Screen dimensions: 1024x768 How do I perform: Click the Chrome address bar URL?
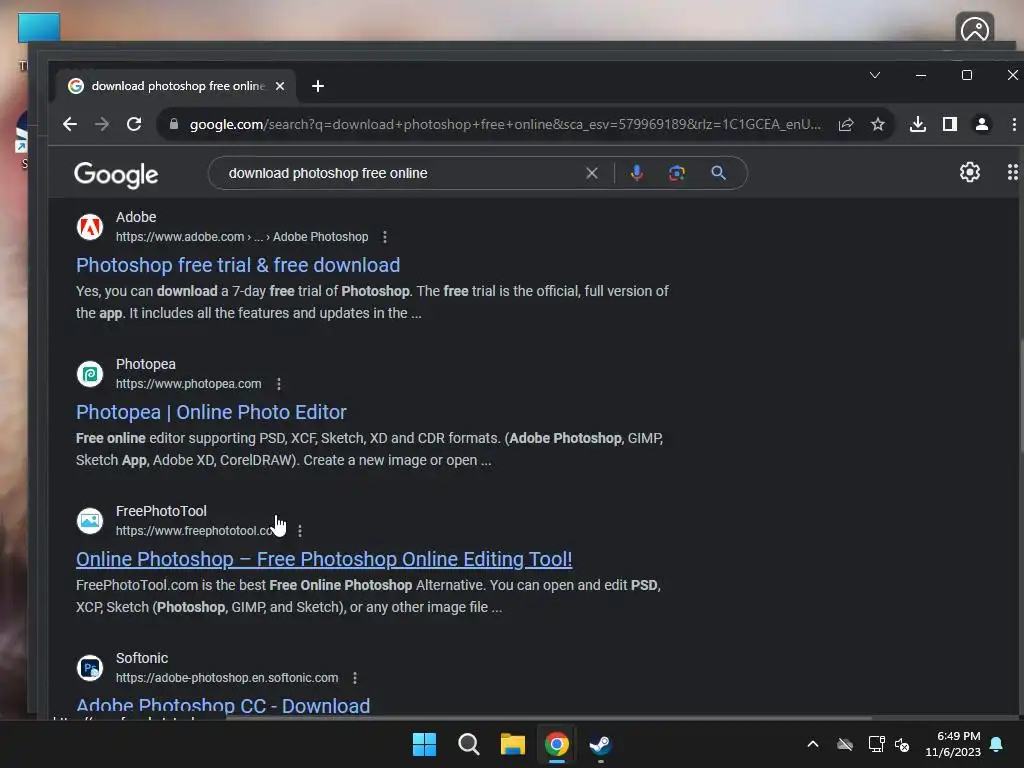[504, 124]
